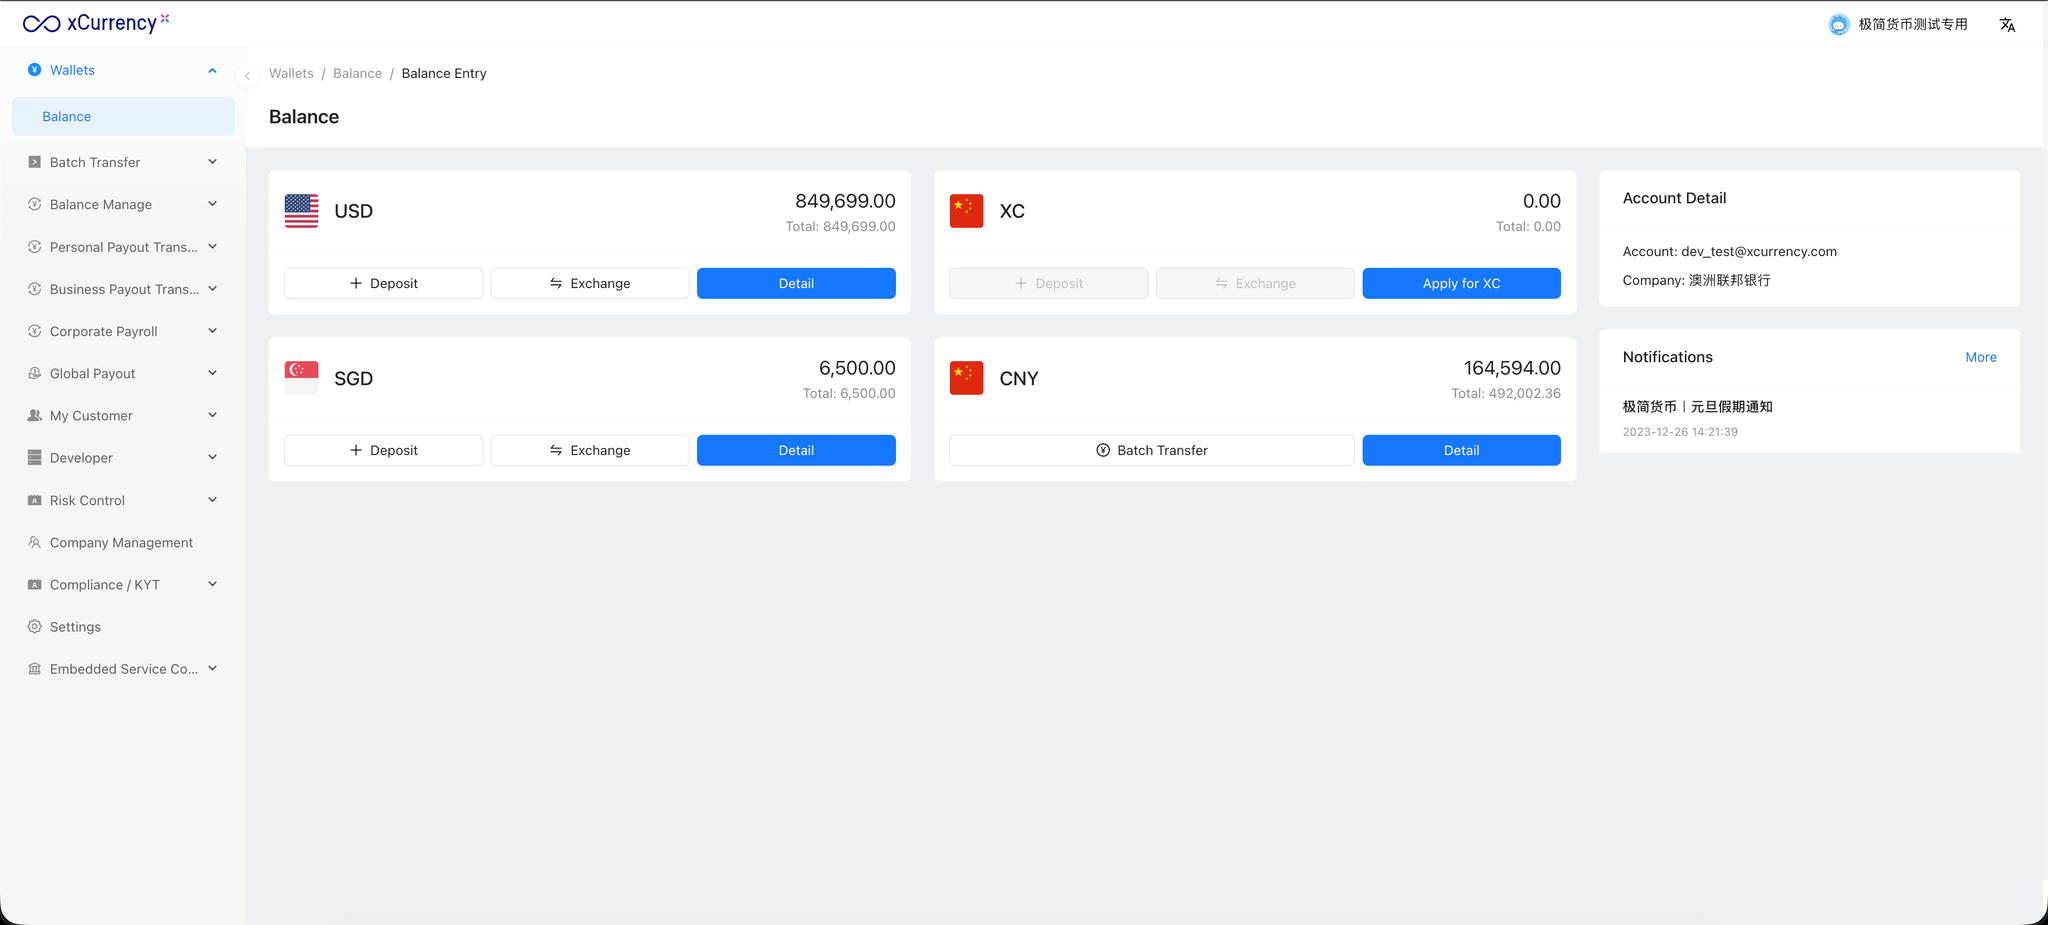
Task: Open the Global Payout menu item
Action: pos(123,373)
